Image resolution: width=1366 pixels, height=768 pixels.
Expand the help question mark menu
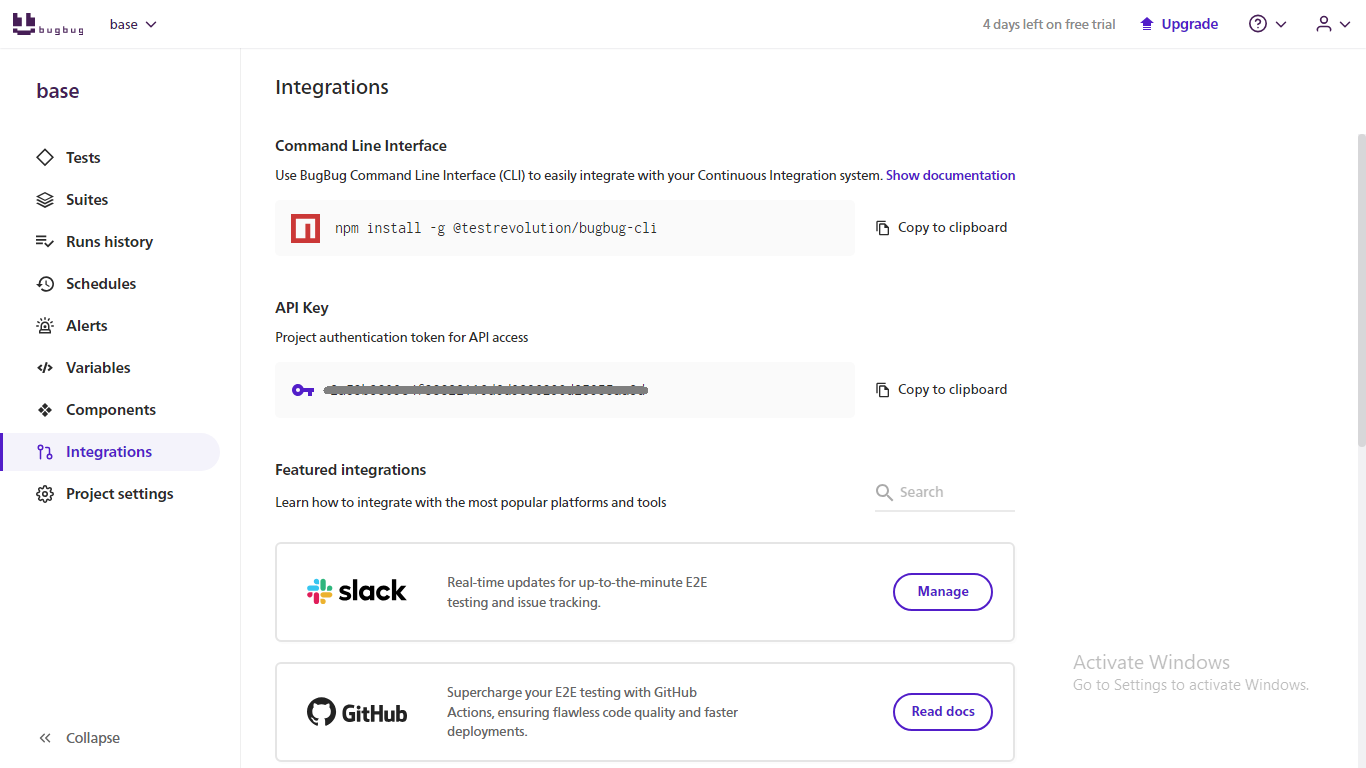(x=1267, y=24)
